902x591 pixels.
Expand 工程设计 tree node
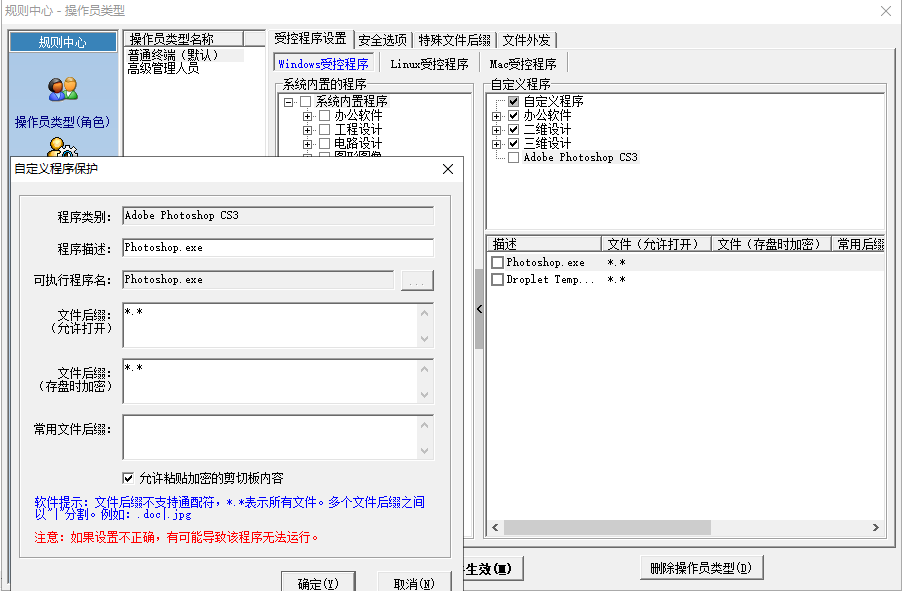[307, 130]
